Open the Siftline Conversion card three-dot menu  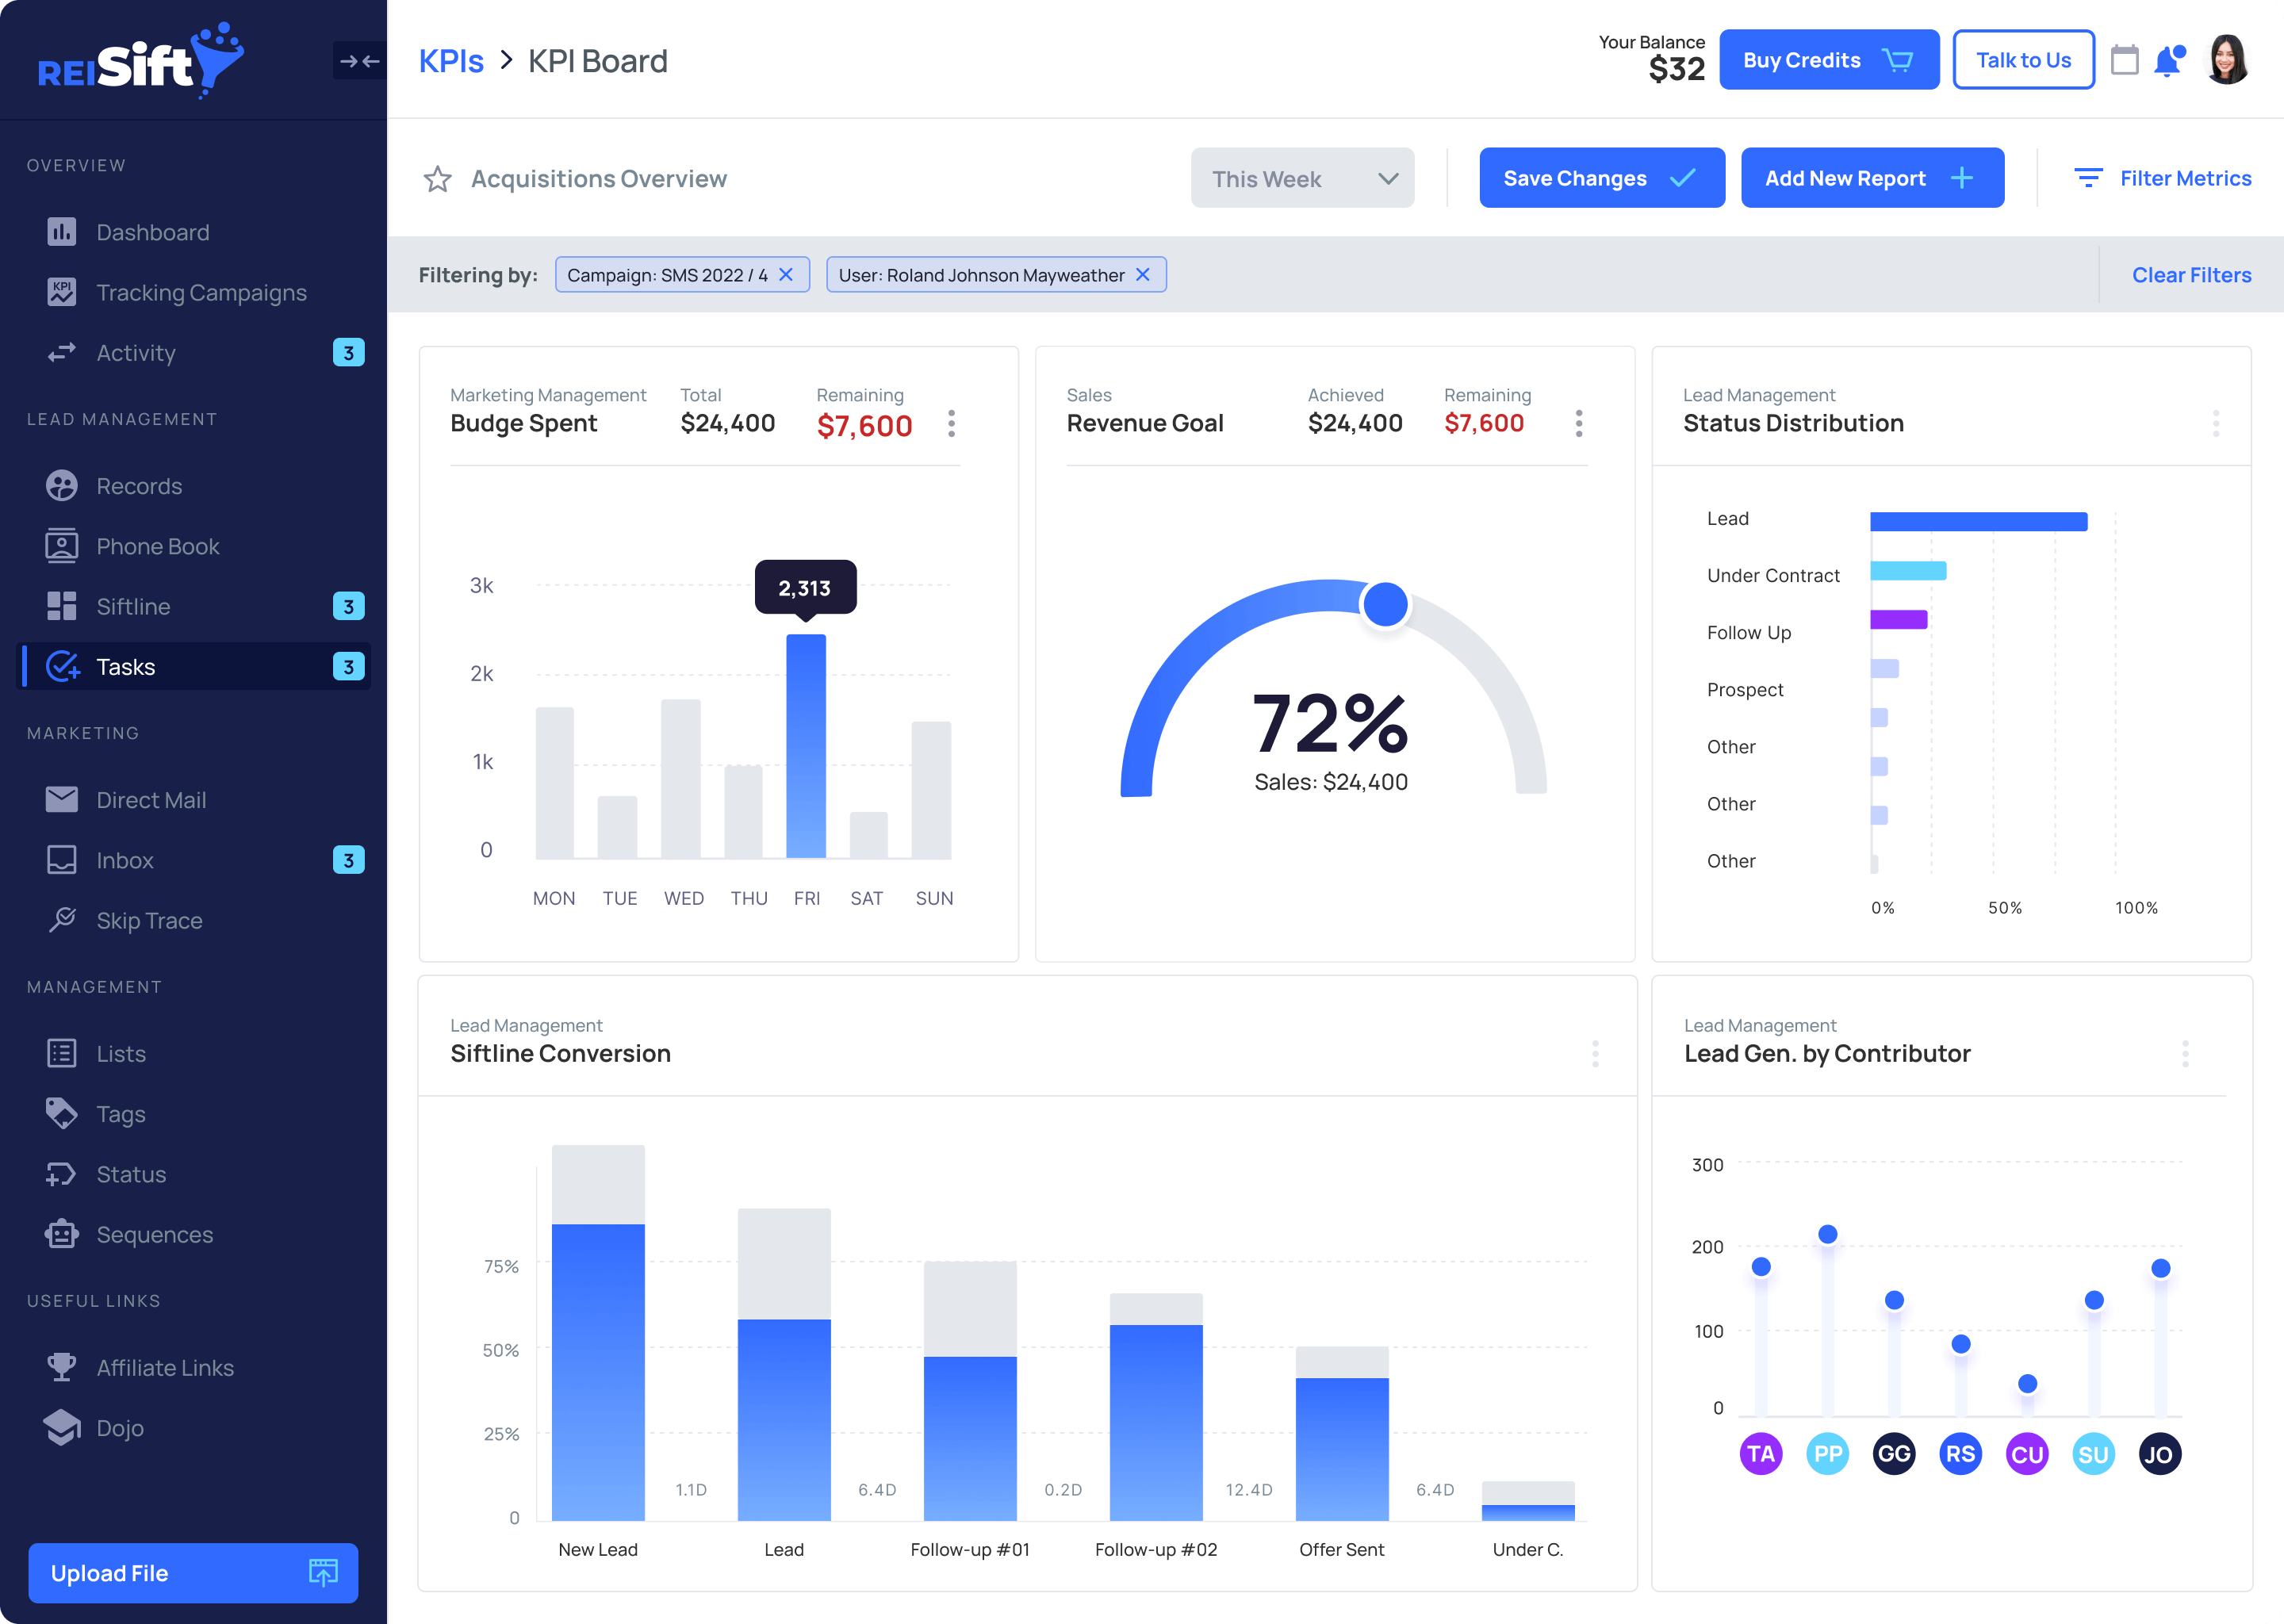(x=1595, y=1053)
